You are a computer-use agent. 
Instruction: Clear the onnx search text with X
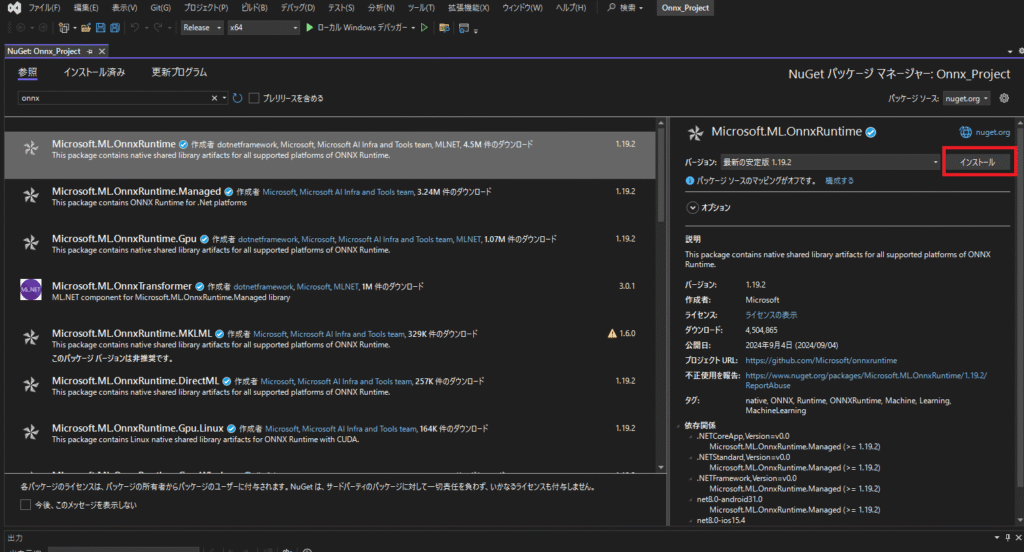pyautogui.click(x=215, y=98)
